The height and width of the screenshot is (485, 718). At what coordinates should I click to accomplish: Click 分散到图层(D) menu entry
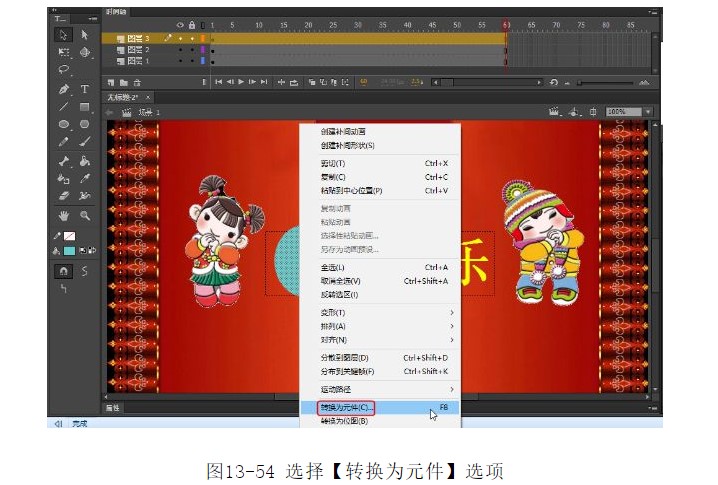345,357
